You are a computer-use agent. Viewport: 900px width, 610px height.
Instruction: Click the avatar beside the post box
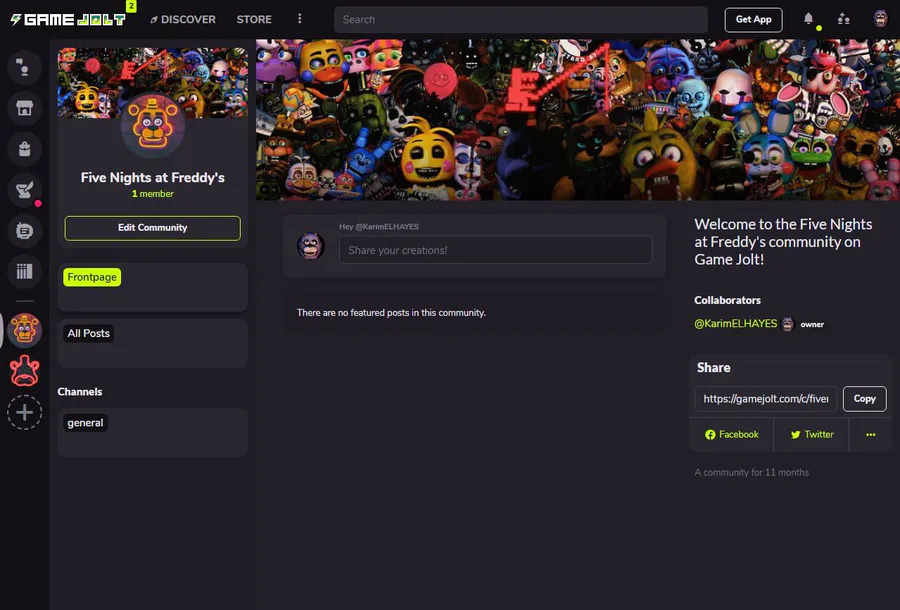point(311,247)
